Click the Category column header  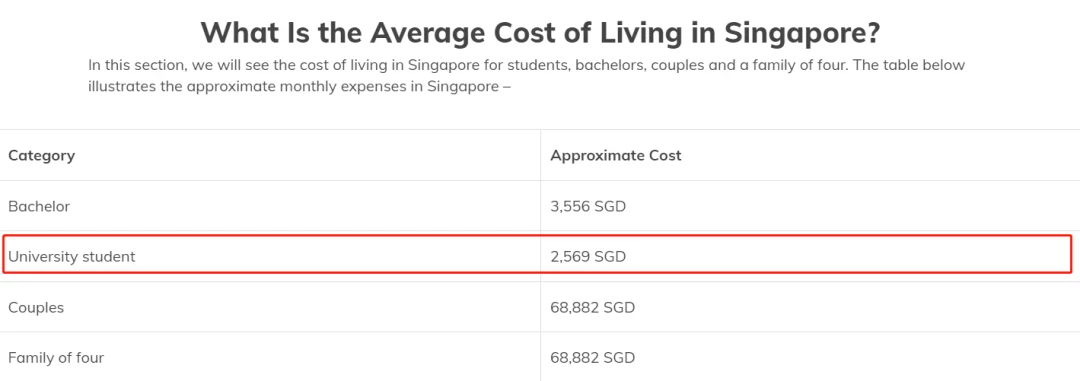click(41, 155)
